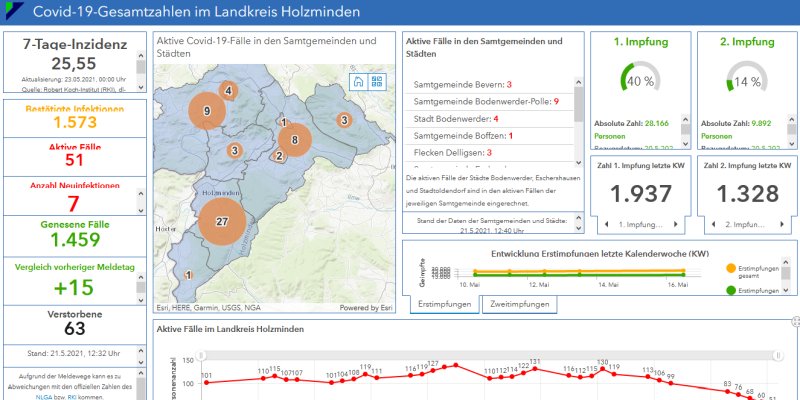Click the Esri attribution text on map
This screenshot has height=400, width=800.
pyautogui.click(x=211, y=308)
